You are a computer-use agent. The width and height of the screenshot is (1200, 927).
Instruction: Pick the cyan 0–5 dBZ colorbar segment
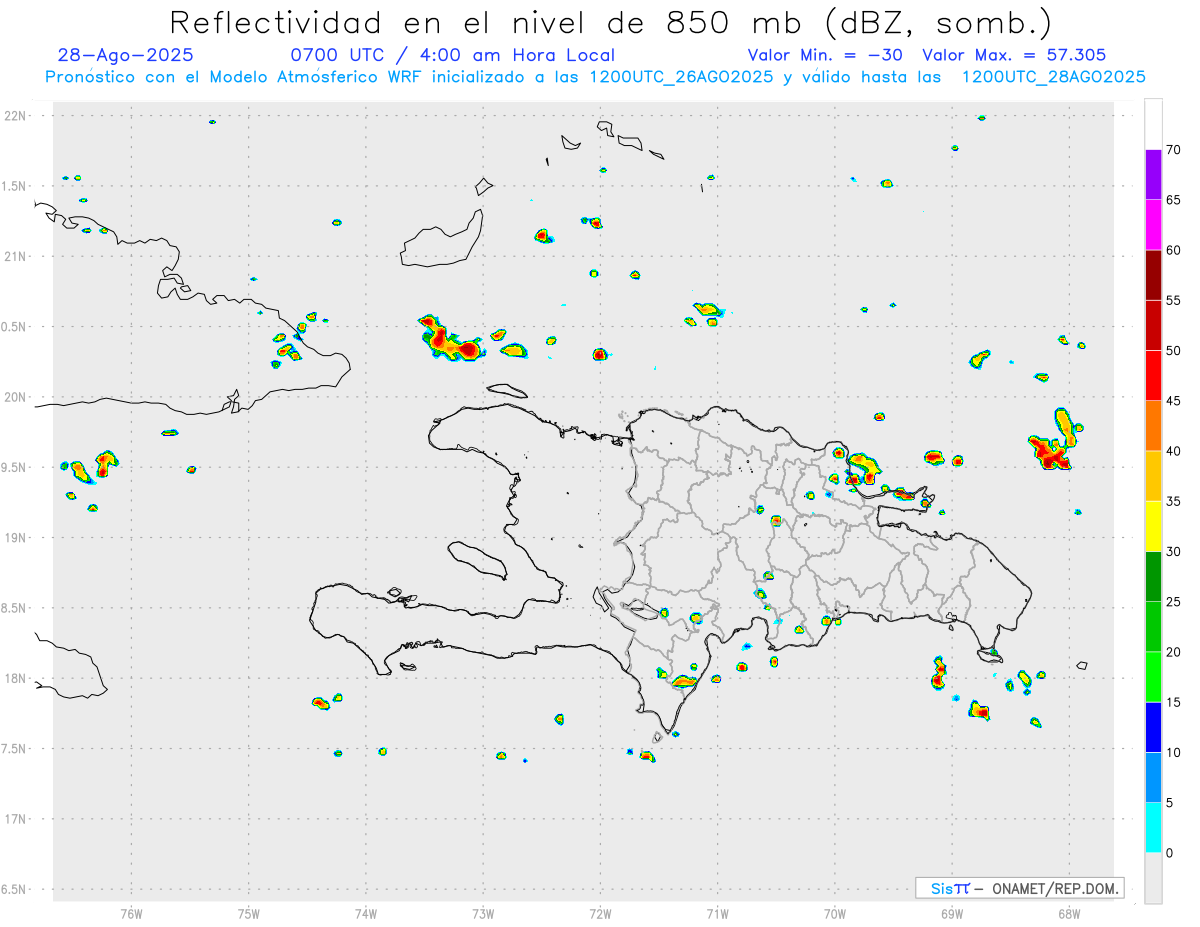1153,828
